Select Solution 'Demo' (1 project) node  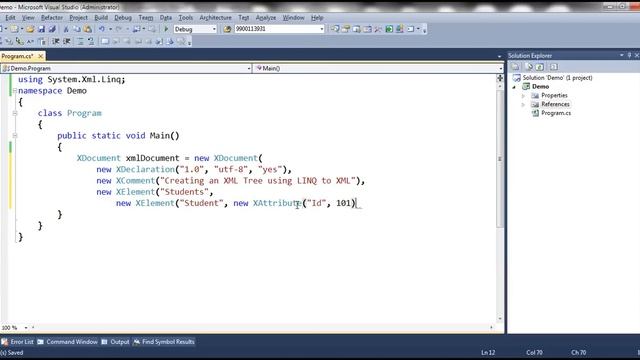point(557,78)
